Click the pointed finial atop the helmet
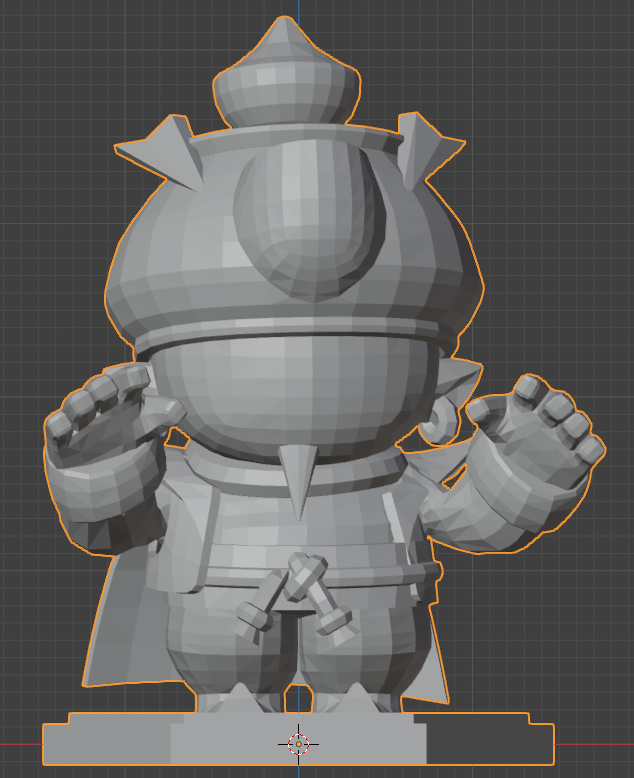The width and height of the screenshot is (634, 778). [287, 72]
